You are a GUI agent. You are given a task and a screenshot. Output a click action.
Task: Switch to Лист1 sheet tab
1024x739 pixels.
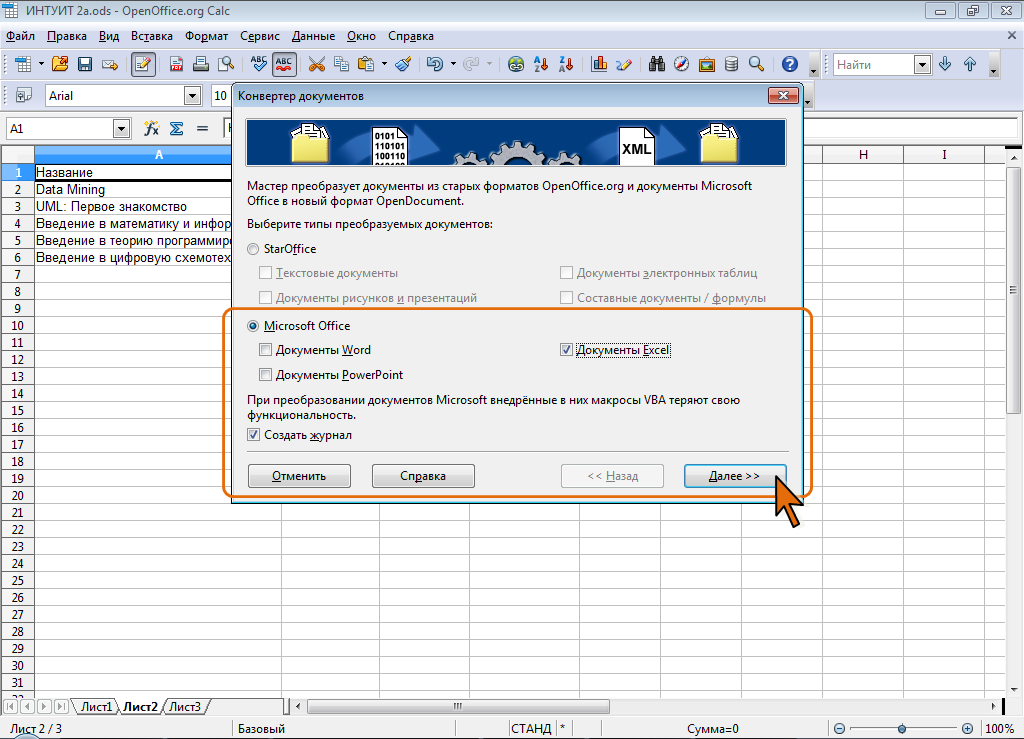96,706
